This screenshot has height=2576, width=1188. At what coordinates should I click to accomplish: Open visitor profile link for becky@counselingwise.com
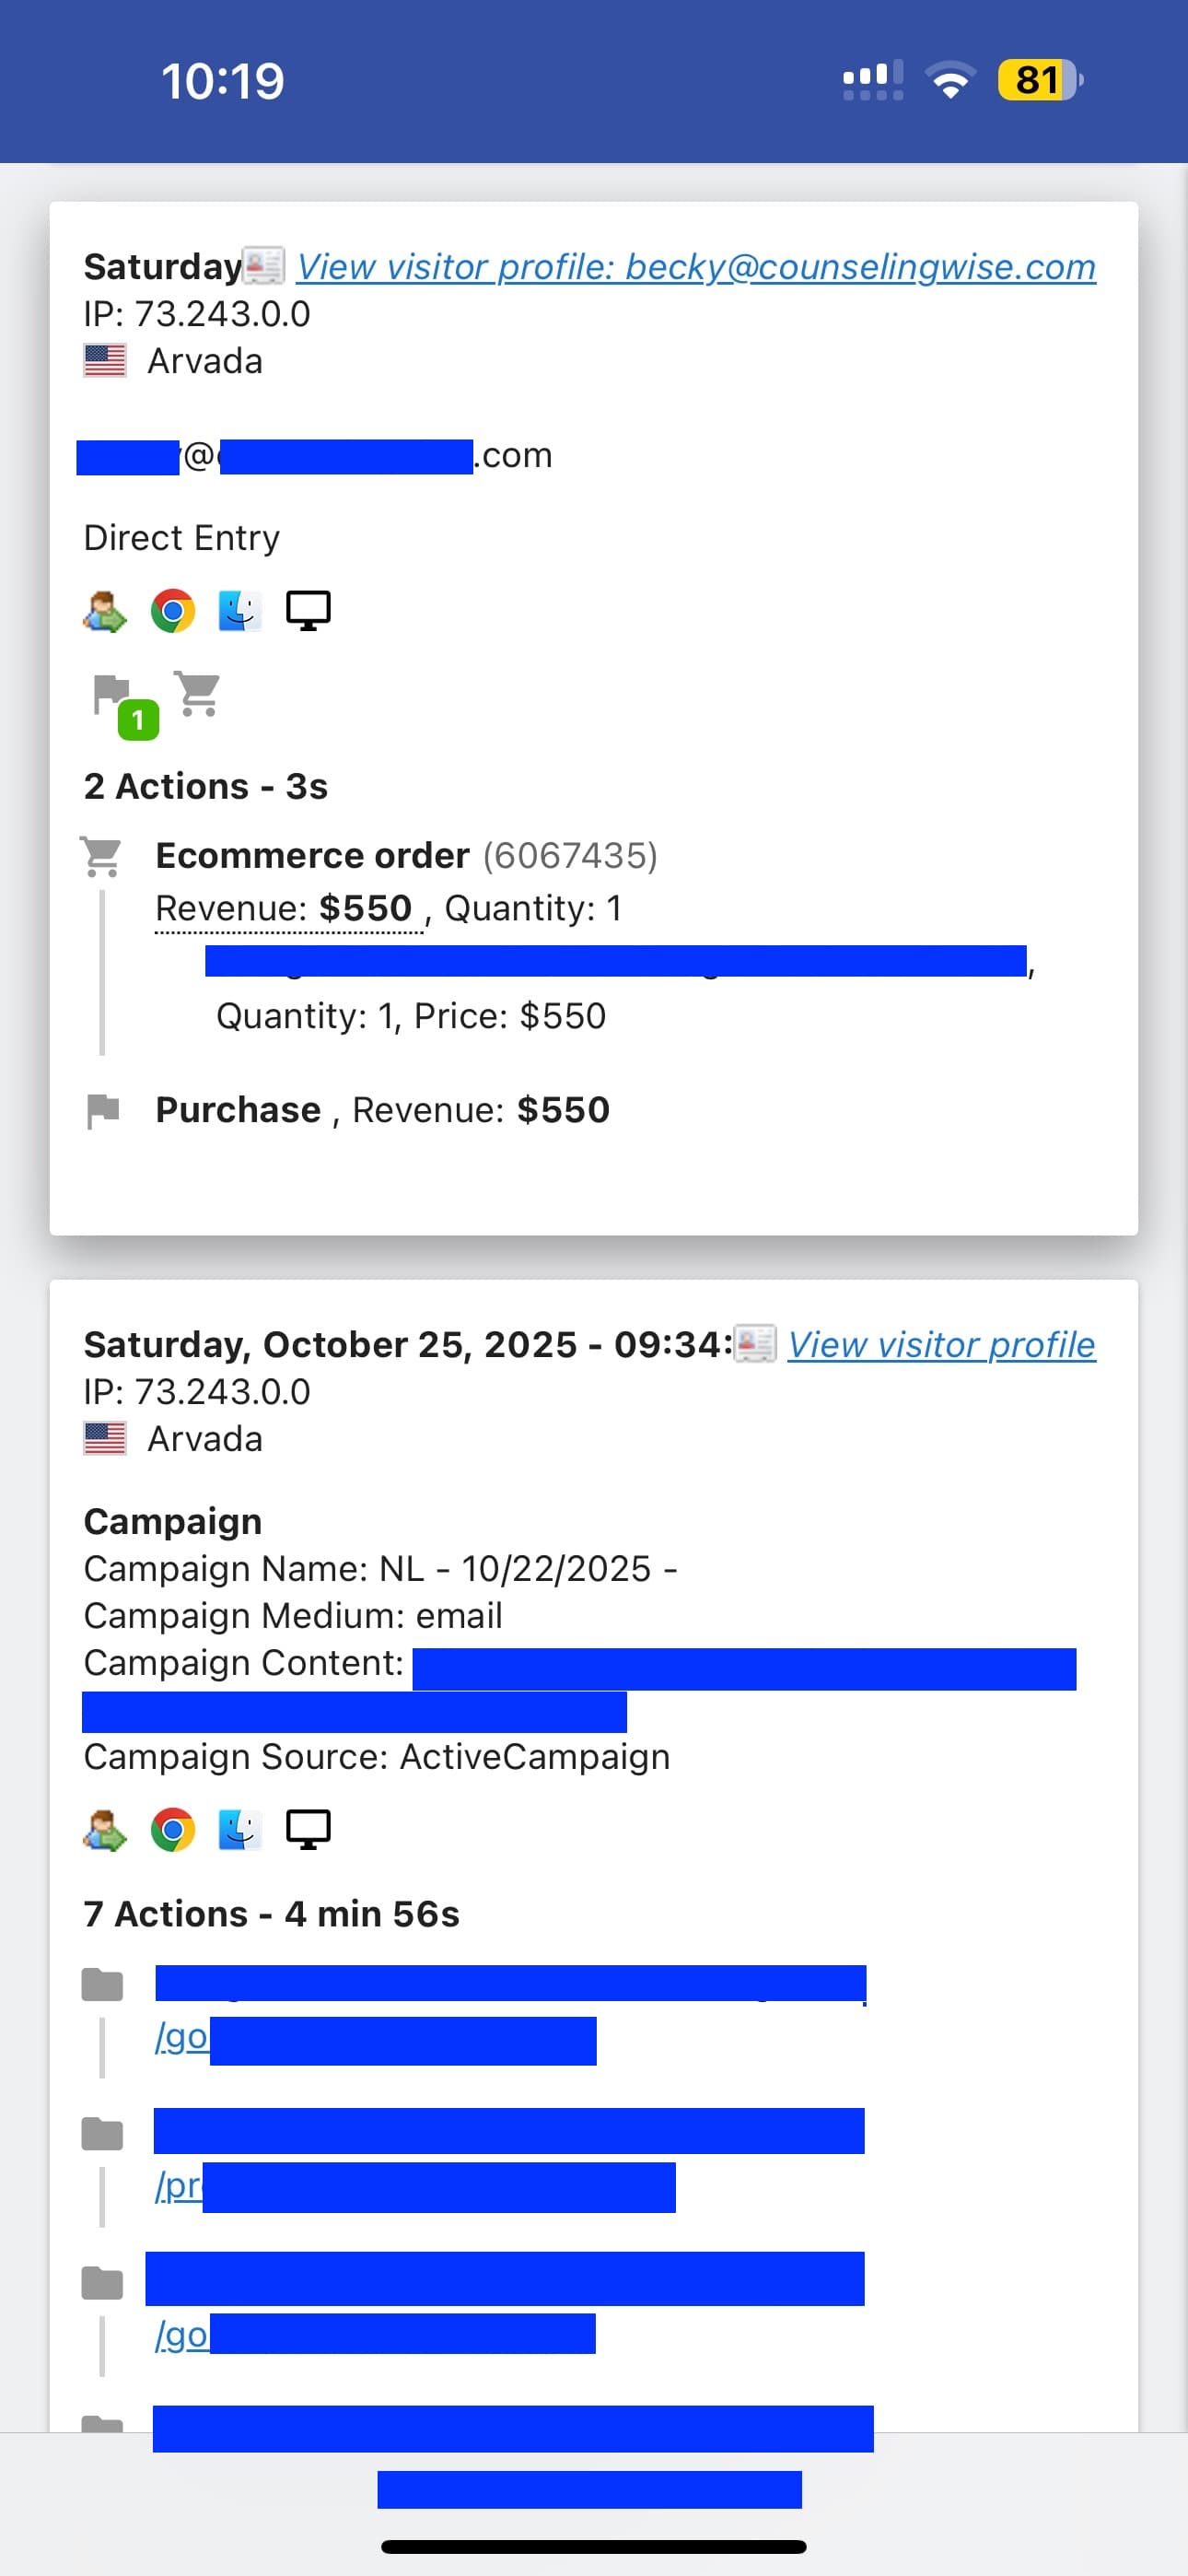[x=696, y=267]
